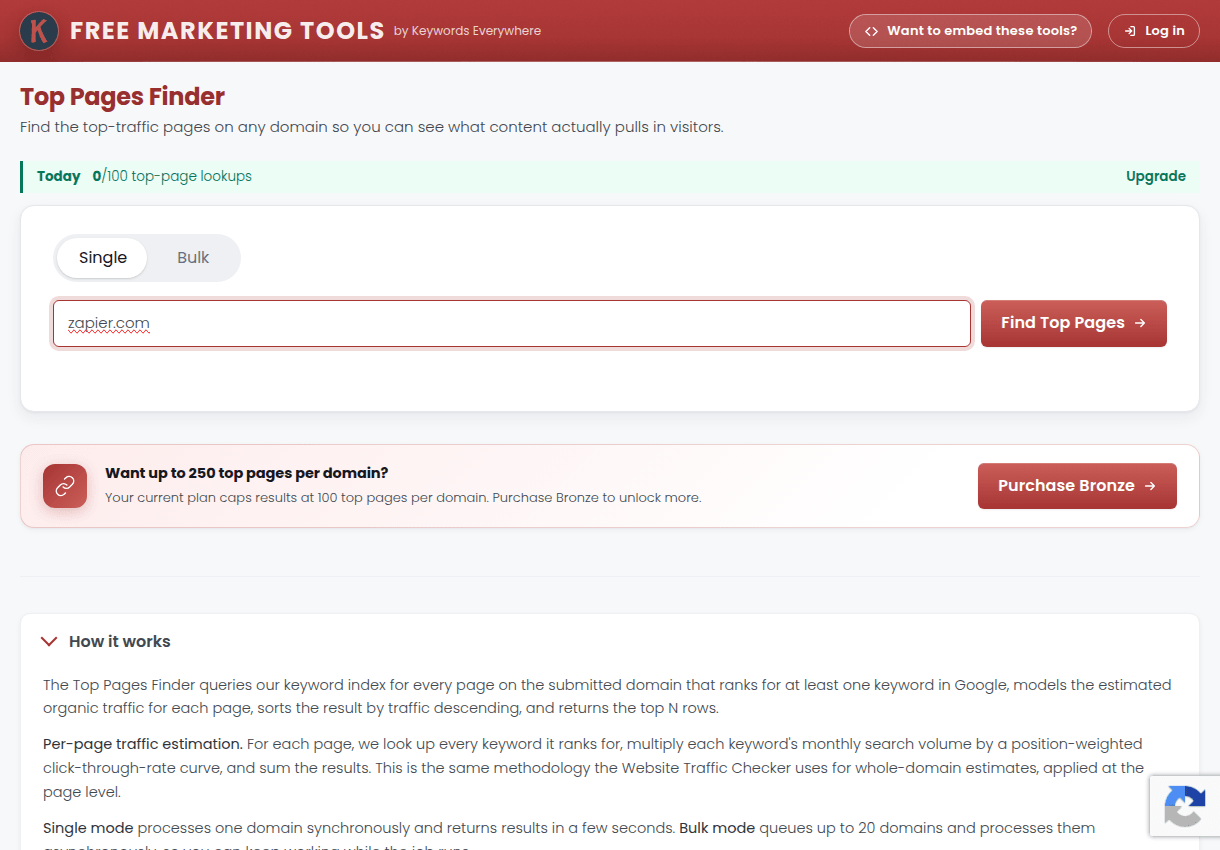Select the Single mode tab
1220x850 pixels.
tap(103, 258)
